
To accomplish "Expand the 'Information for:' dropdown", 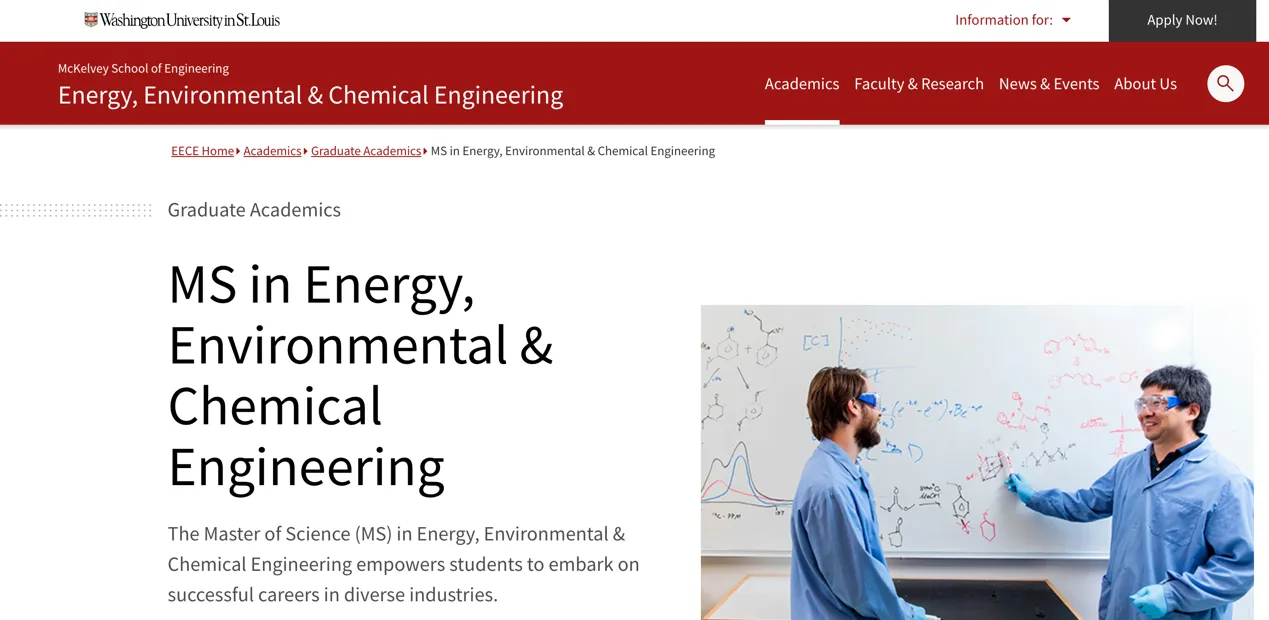I will click(1012, 20).
